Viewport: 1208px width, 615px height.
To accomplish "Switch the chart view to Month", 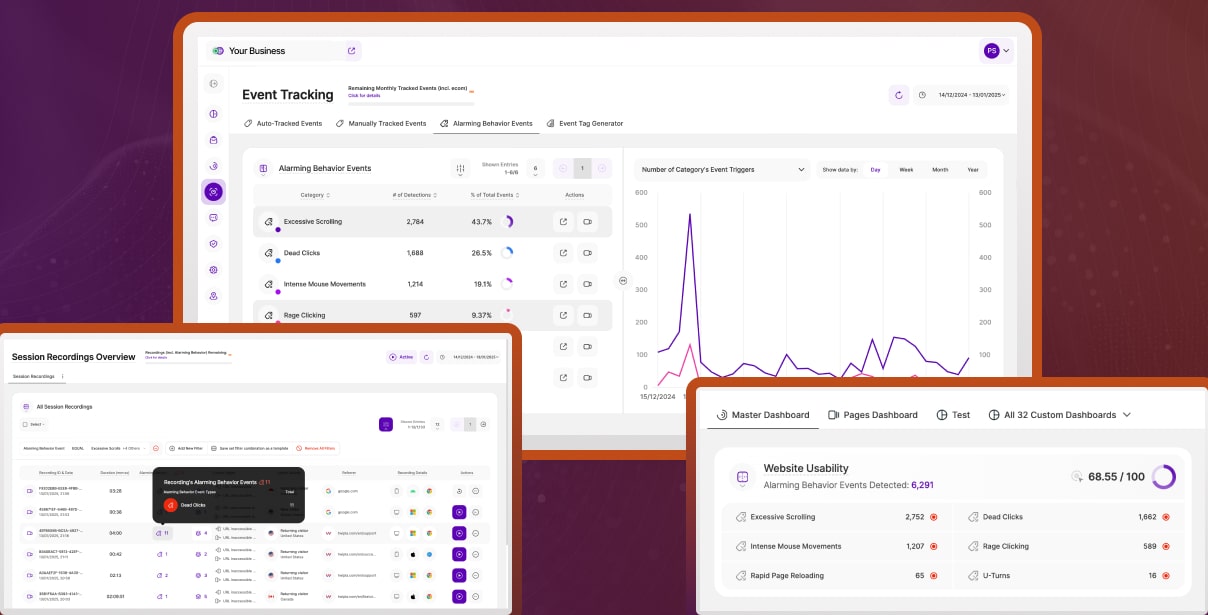I will click(940, 170).
